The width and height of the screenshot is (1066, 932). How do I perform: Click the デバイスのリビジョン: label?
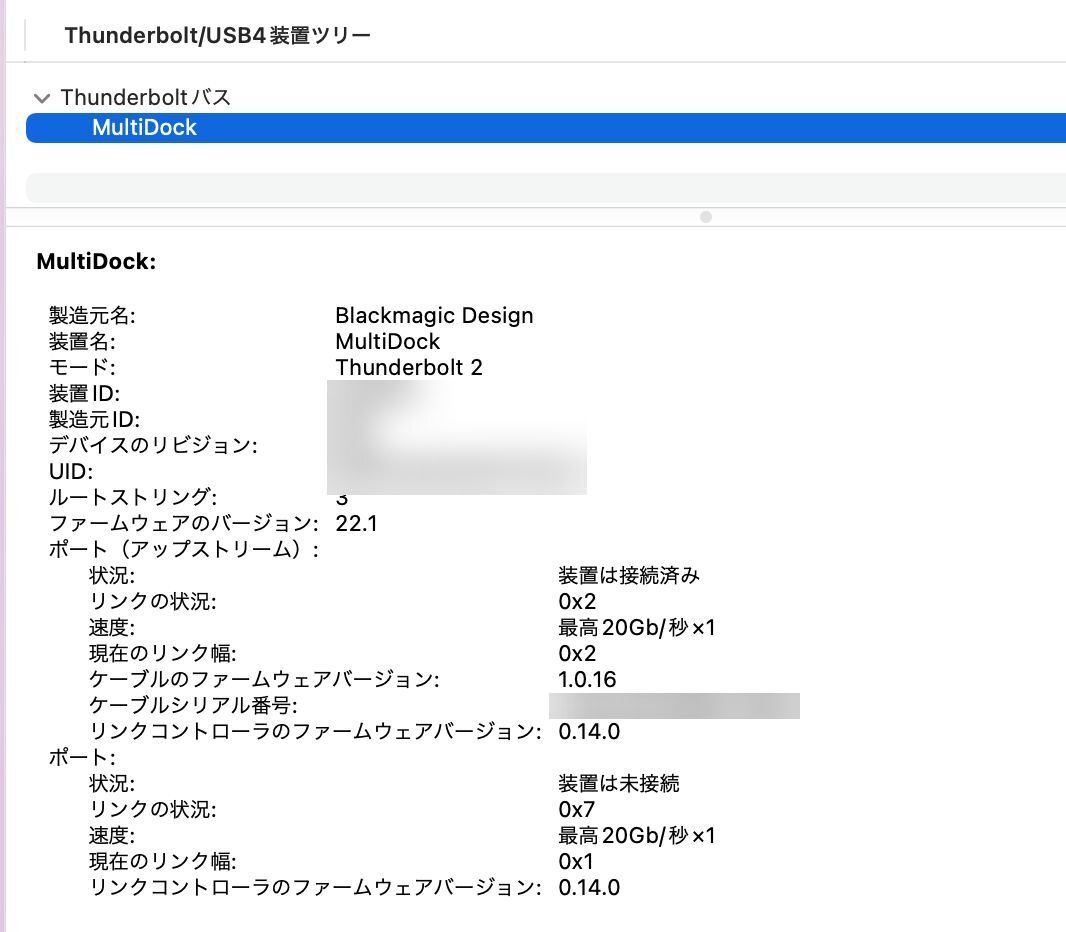[x=154, y=445]
